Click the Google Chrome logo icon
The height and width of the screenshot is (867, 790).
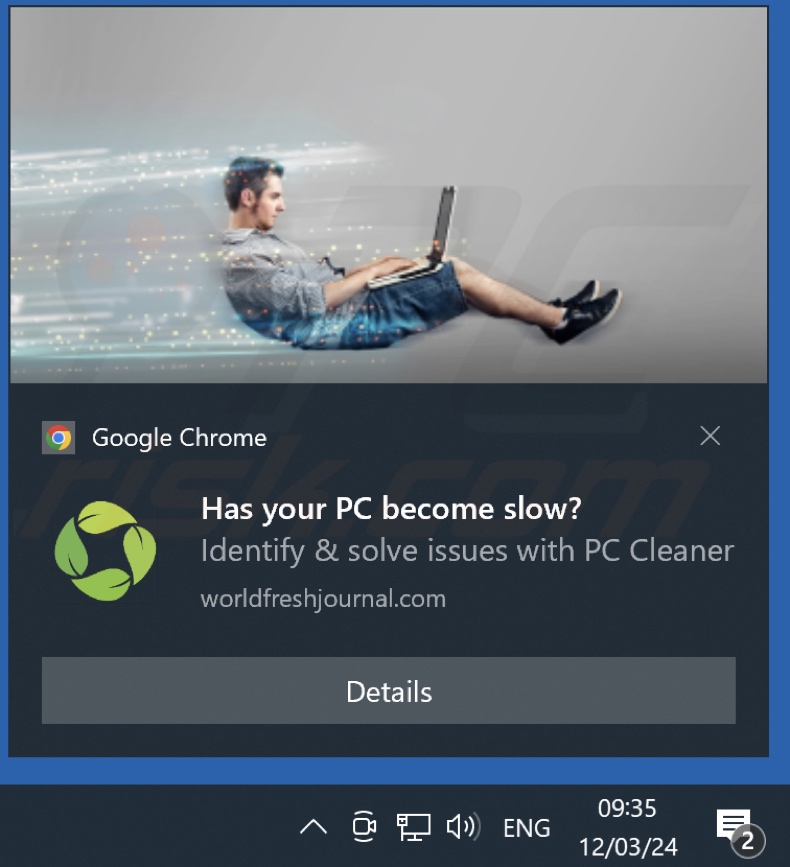(59, 438)
